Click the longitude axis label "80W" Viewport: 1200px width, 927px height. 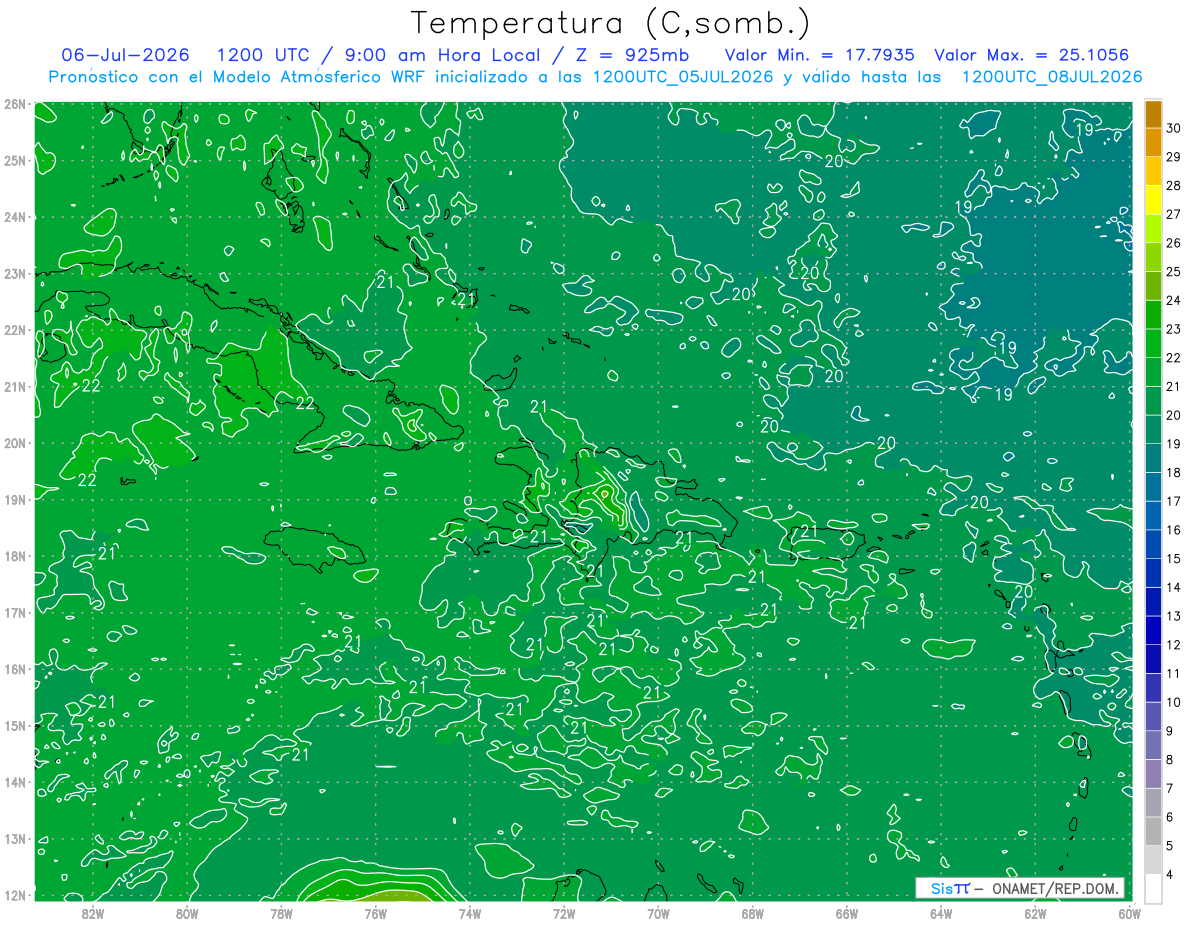186,913
